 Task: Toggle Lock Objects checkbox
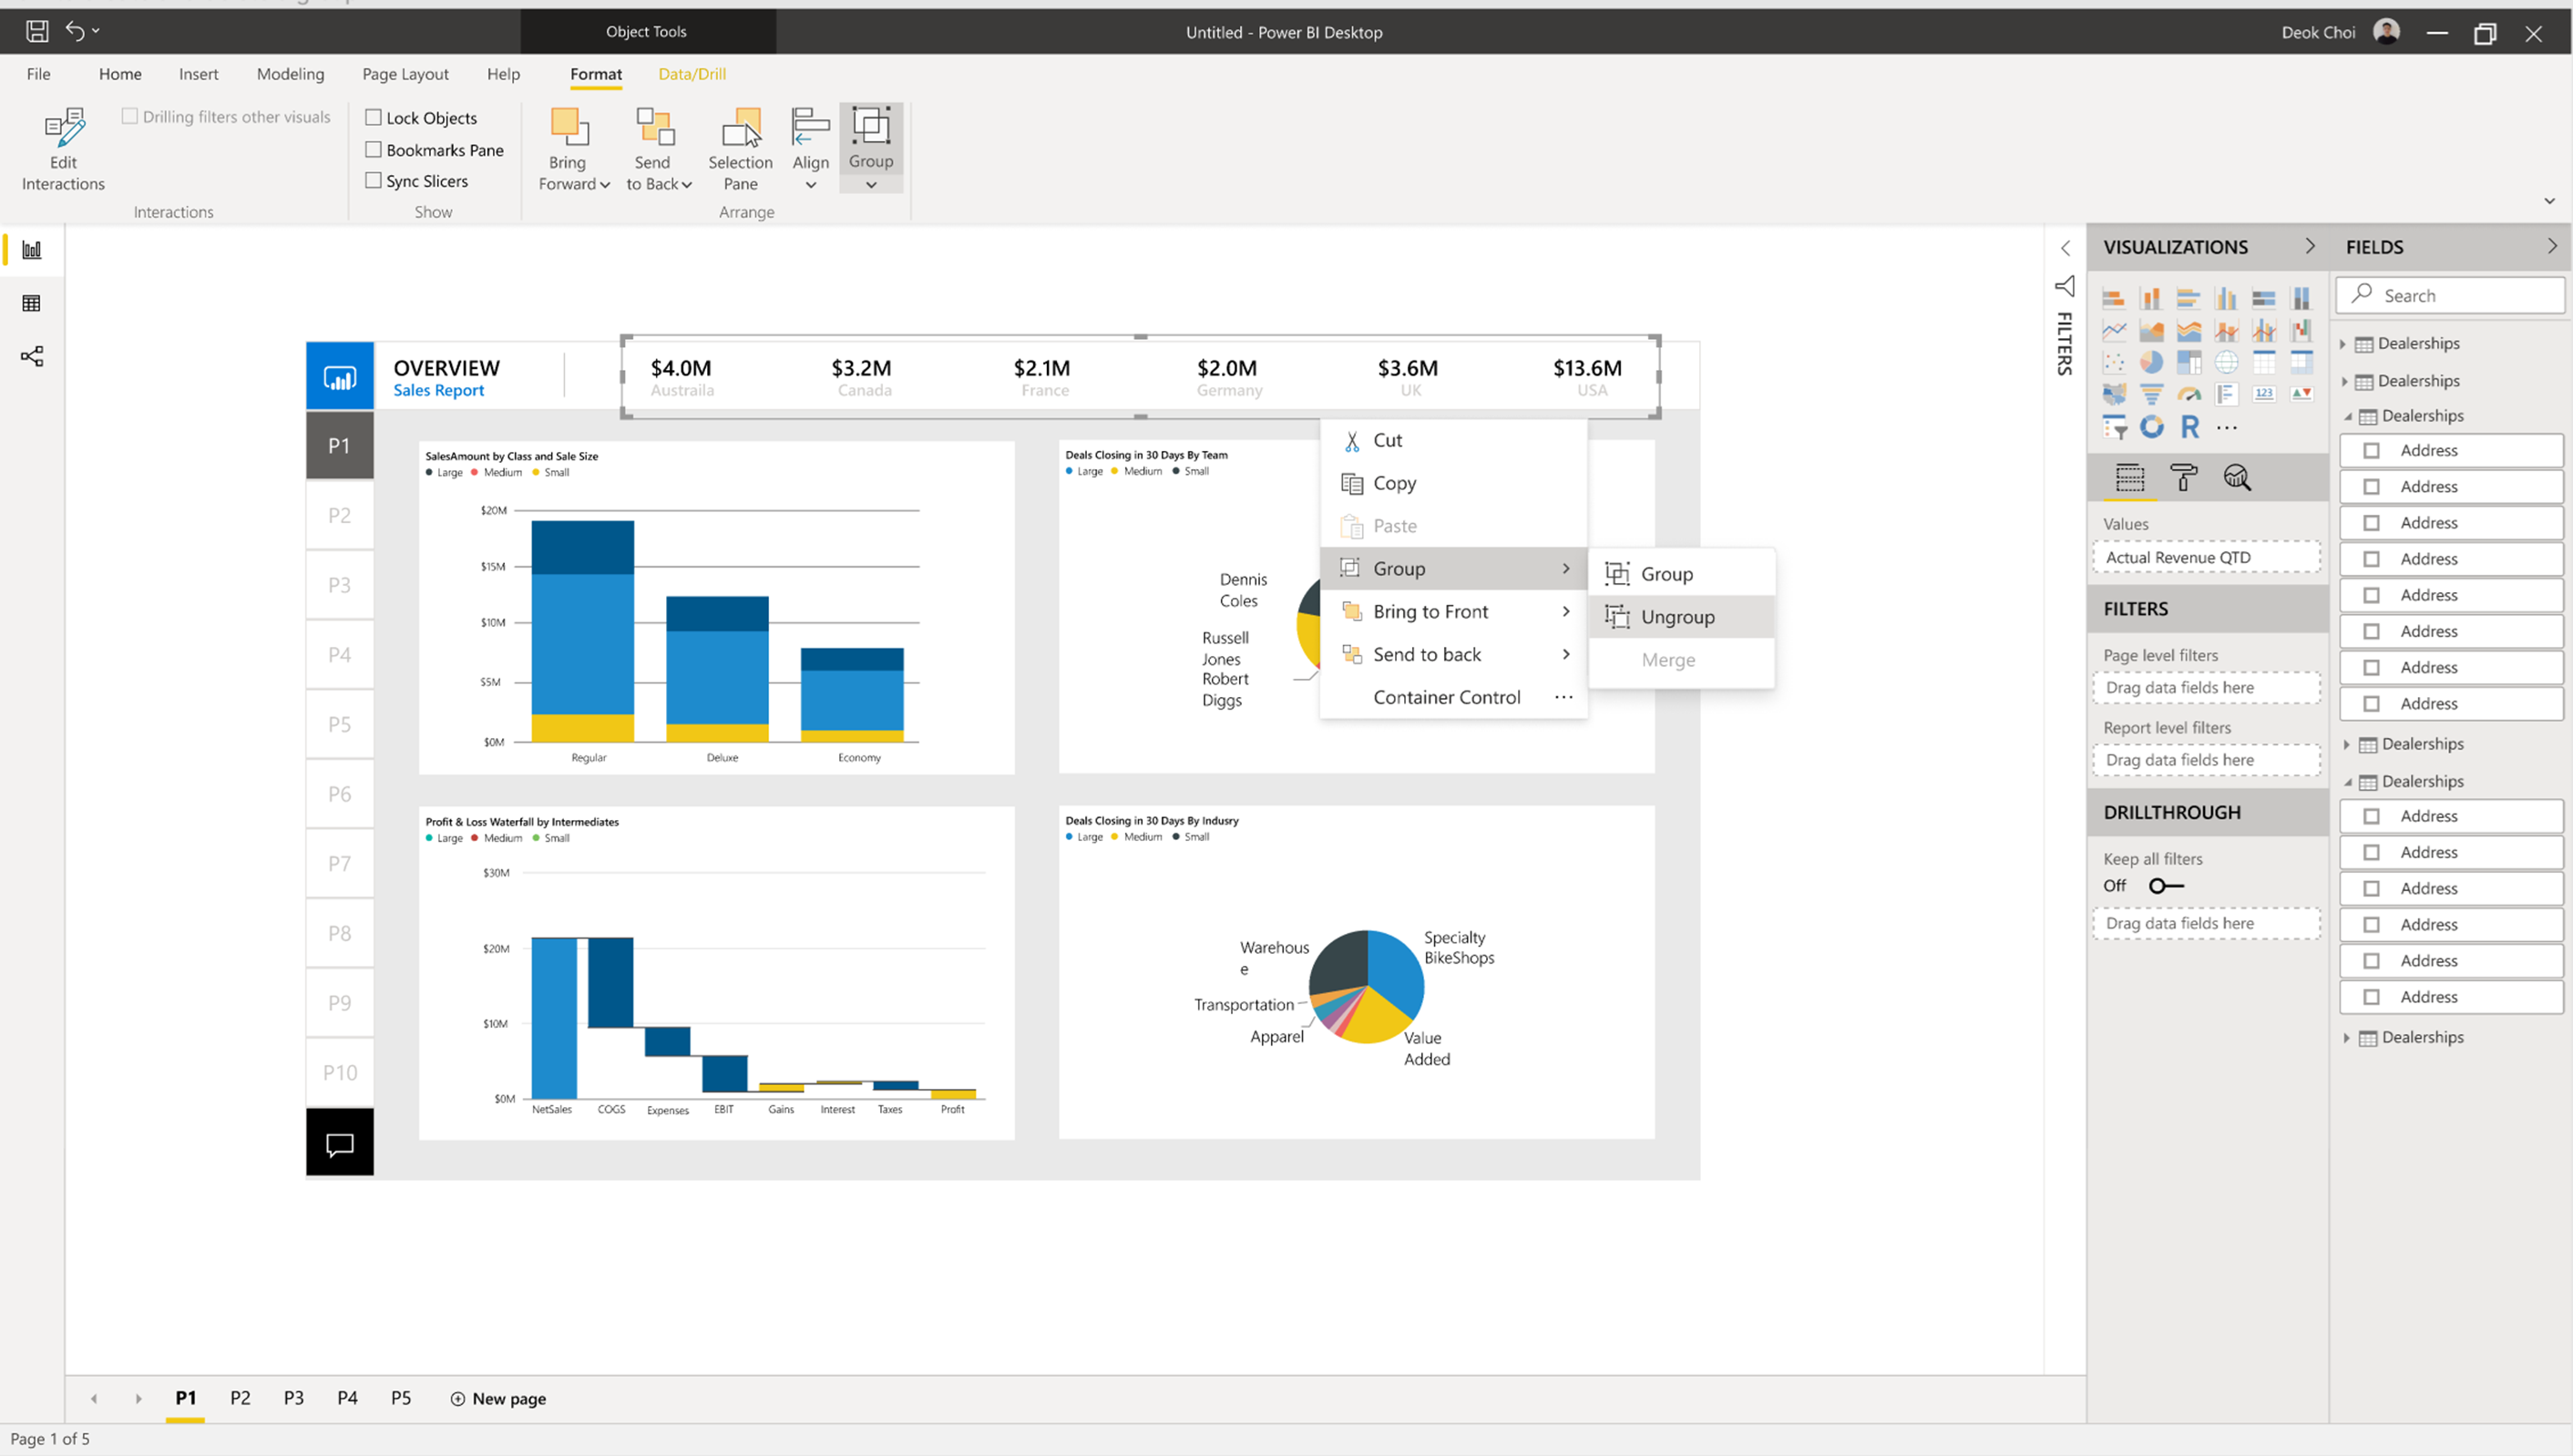click(373, 117)
